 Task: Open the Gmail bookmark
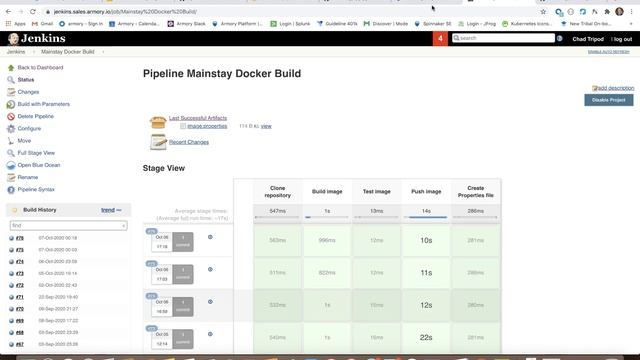coord(42,24)
